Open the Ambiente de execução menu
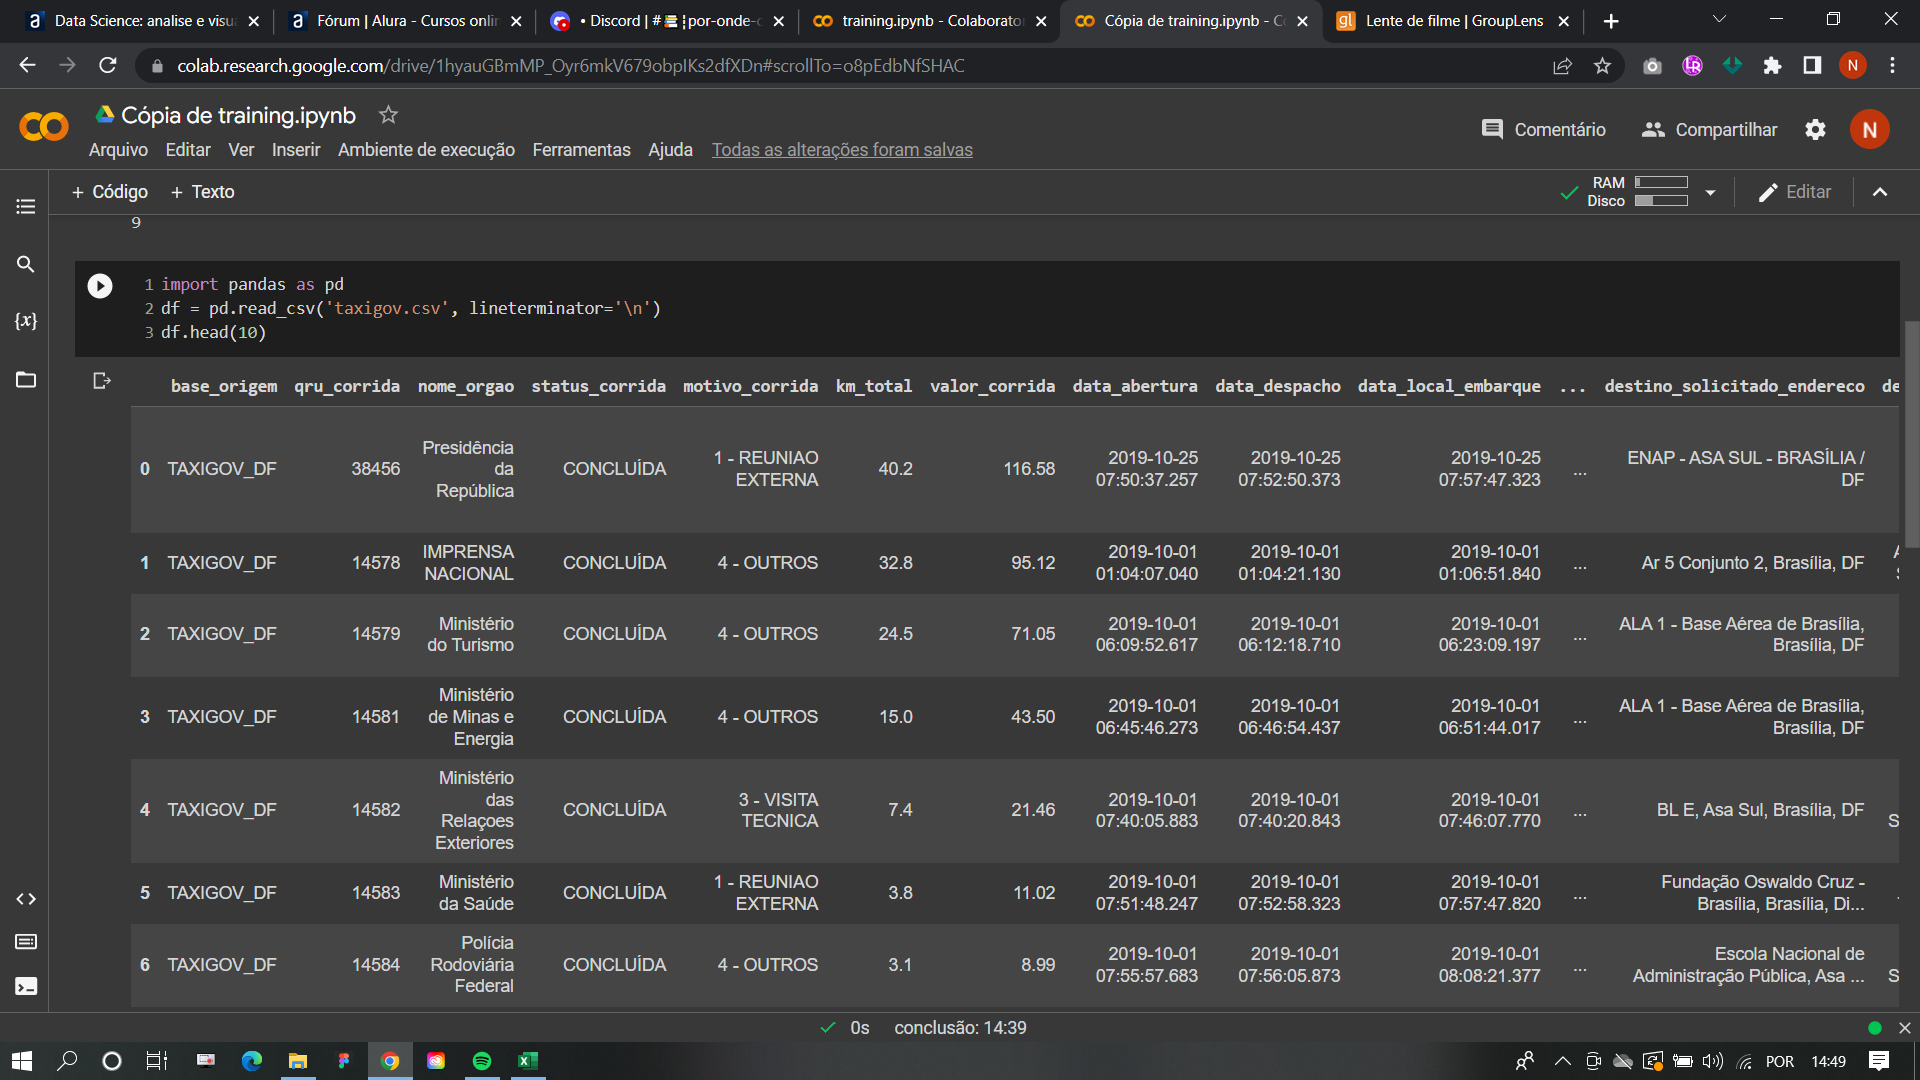The image size is (1920, 1080). pos(426,150)
